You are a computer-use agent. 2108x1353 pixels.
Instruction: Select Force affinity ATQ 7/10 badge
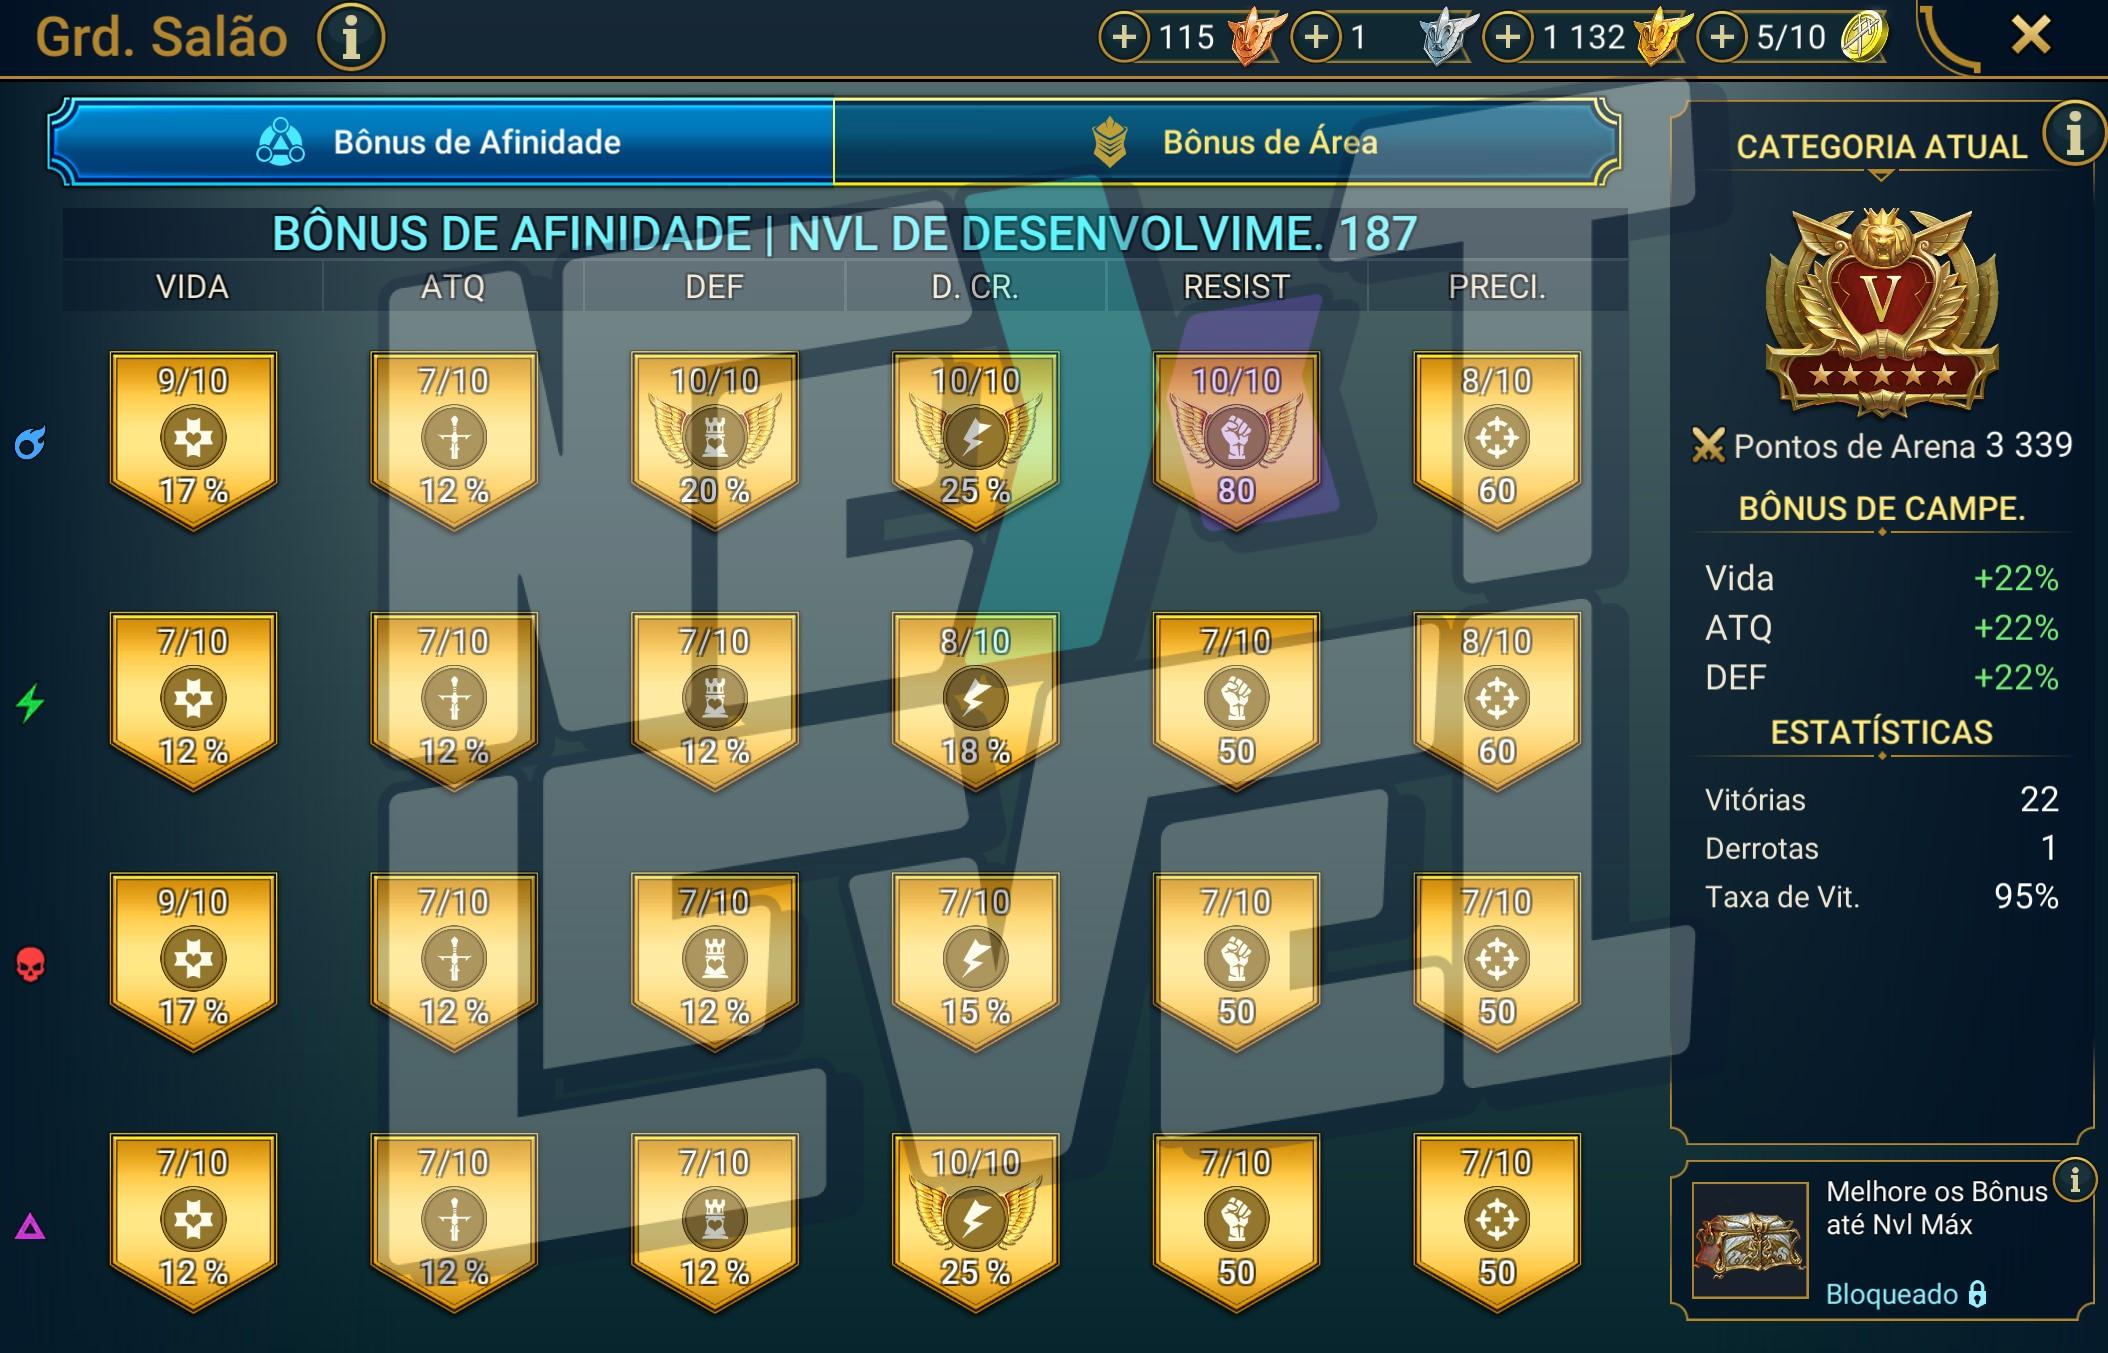454,961
